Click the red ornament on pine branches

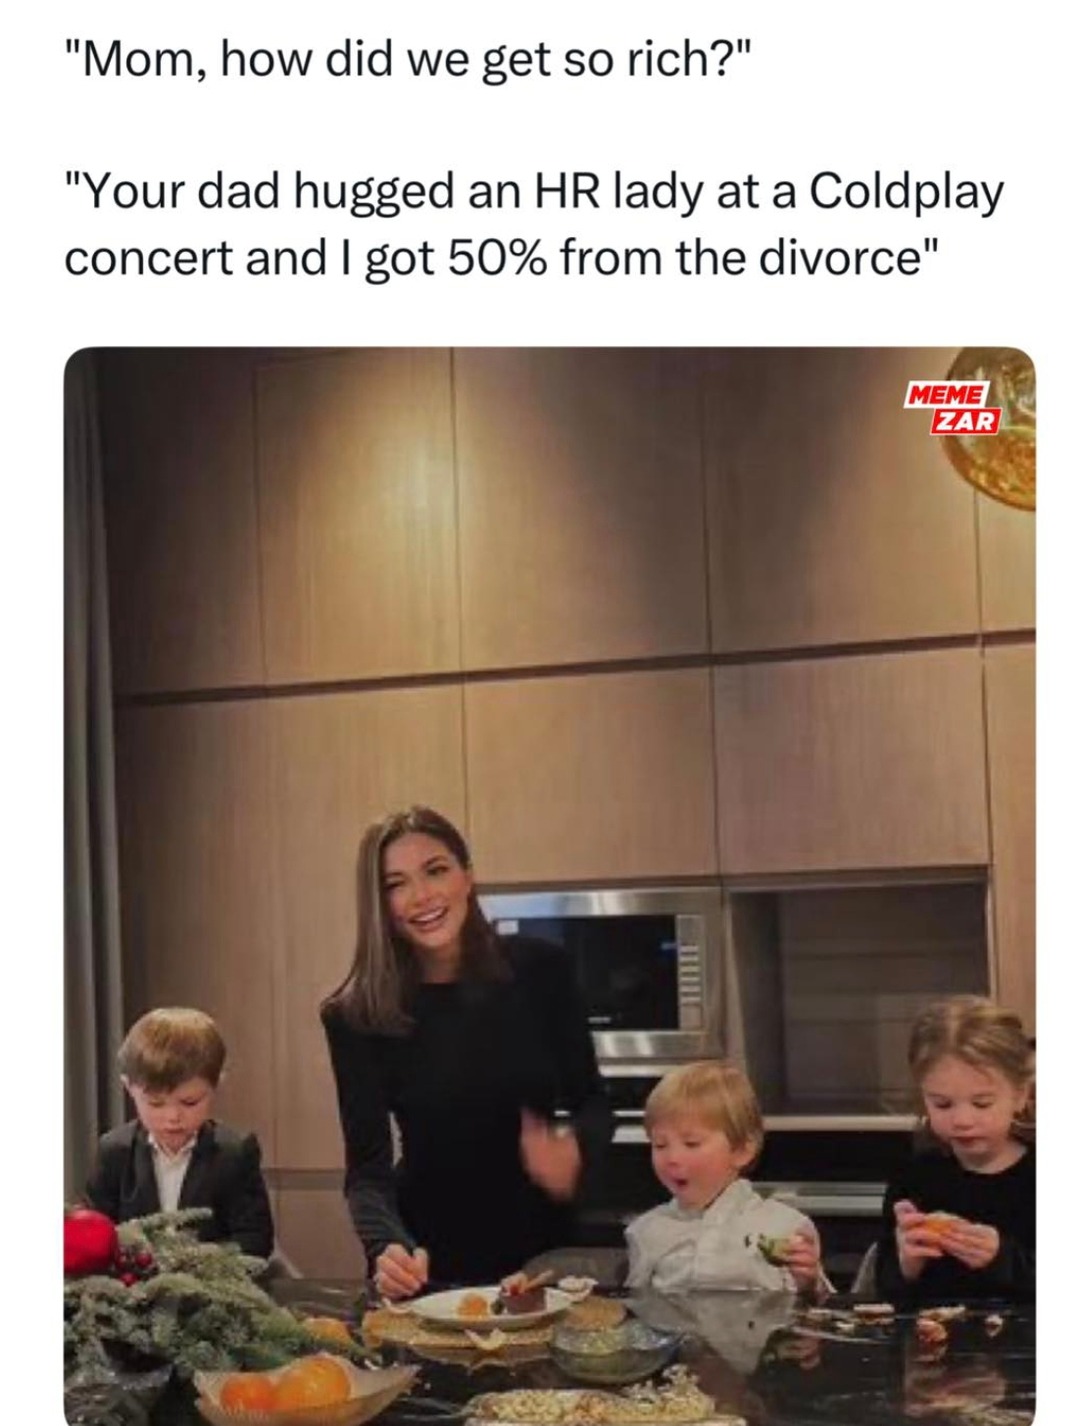point(92,1240)
